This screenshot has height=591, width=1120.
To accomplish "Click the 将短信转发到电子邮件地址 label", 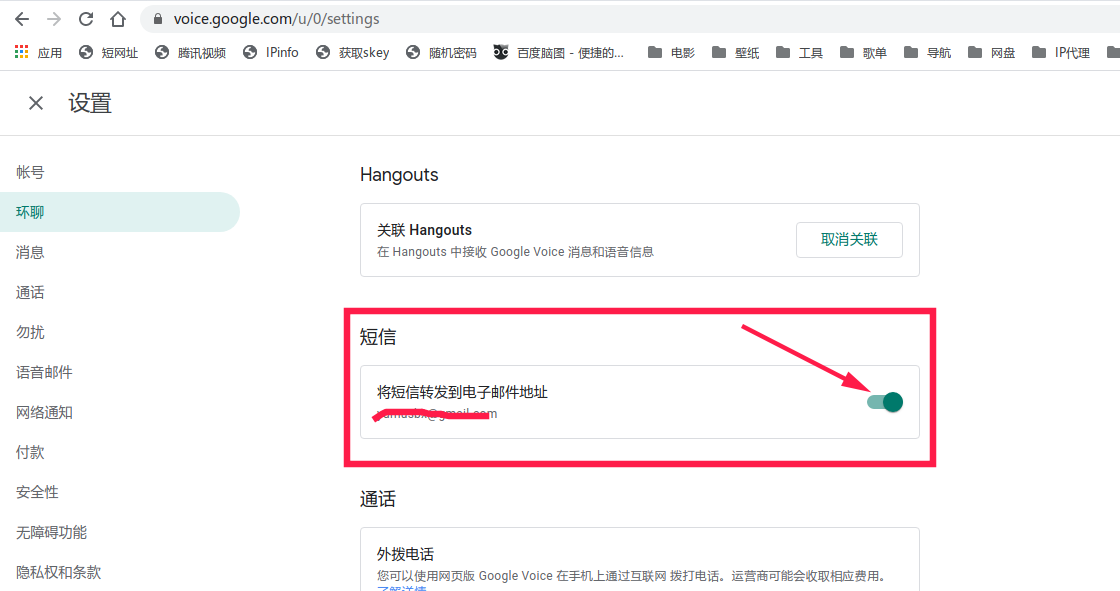I will tap(462, 392).
